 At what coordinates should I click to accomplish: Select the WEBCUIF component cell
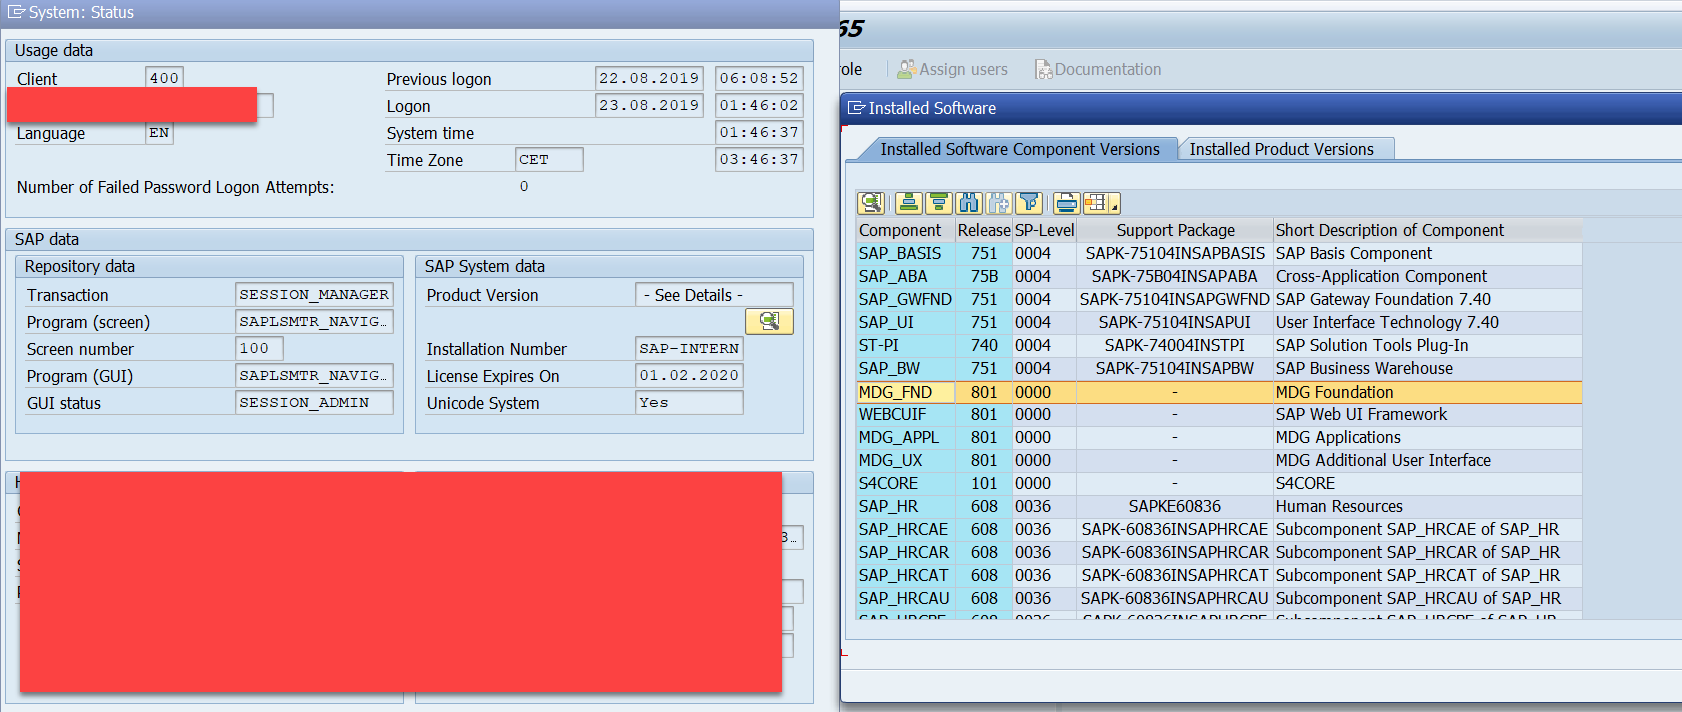click(905, 415)
